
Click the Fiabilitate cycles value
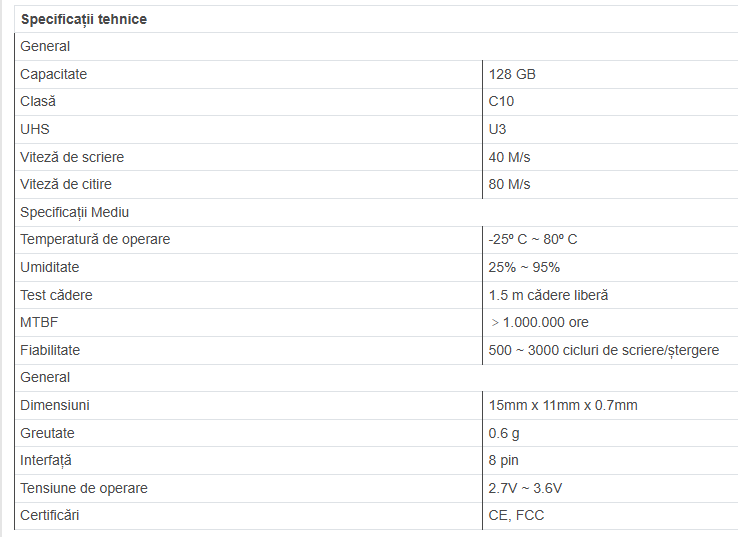pos(604,350)
